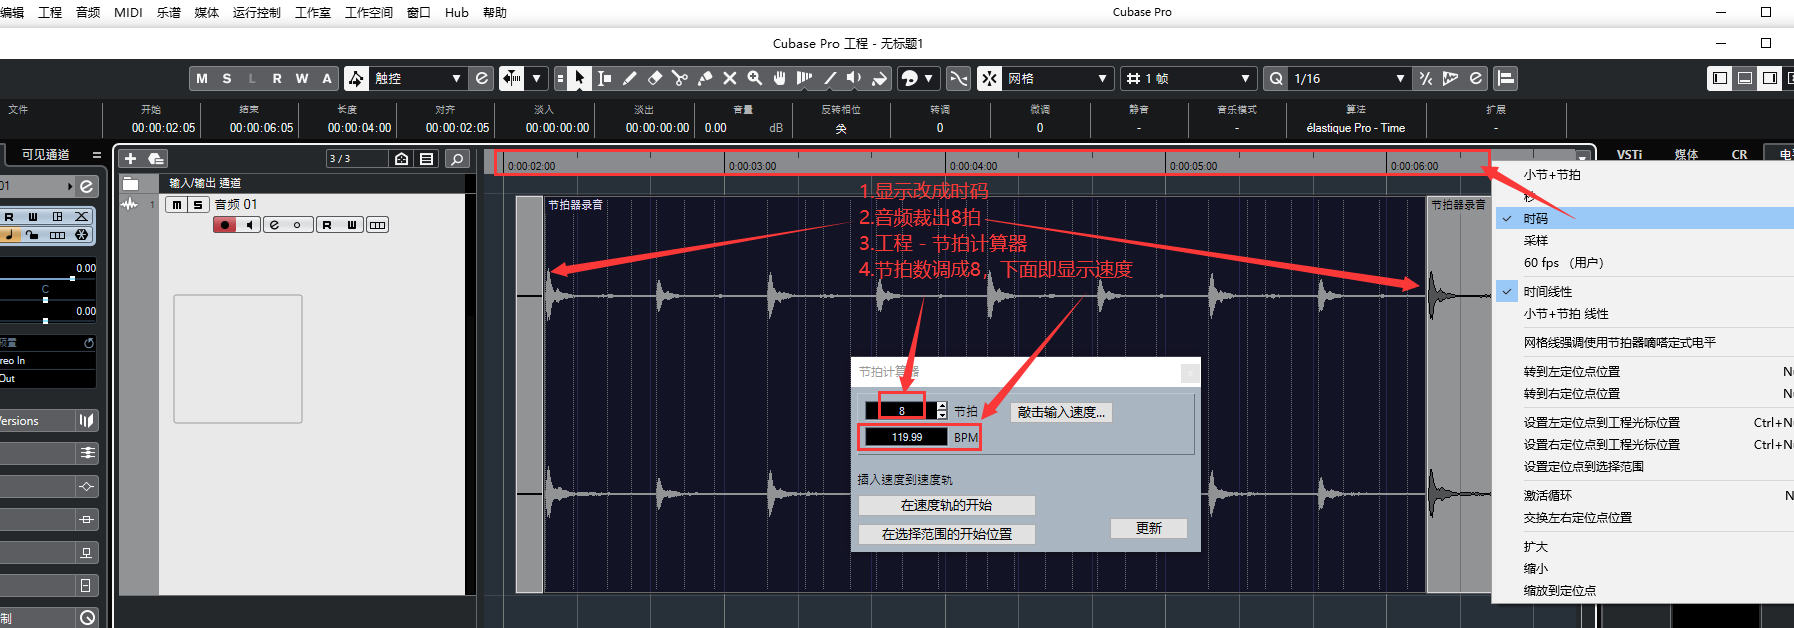The width and height of the screenshot is (1794, 628).
Task: Select the Range Selection tool
Action: click(604, 78)
